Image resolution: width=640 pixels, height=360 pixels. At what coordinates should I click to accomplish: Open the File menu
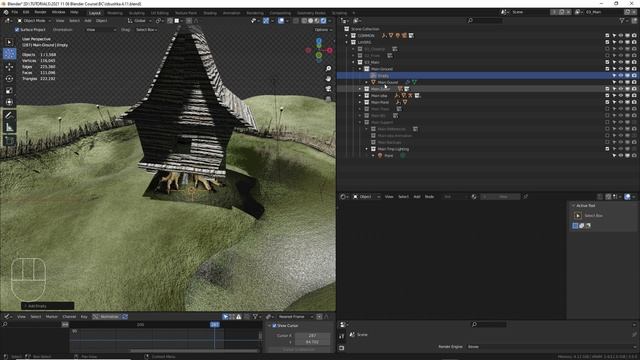[x=15, y=12]
